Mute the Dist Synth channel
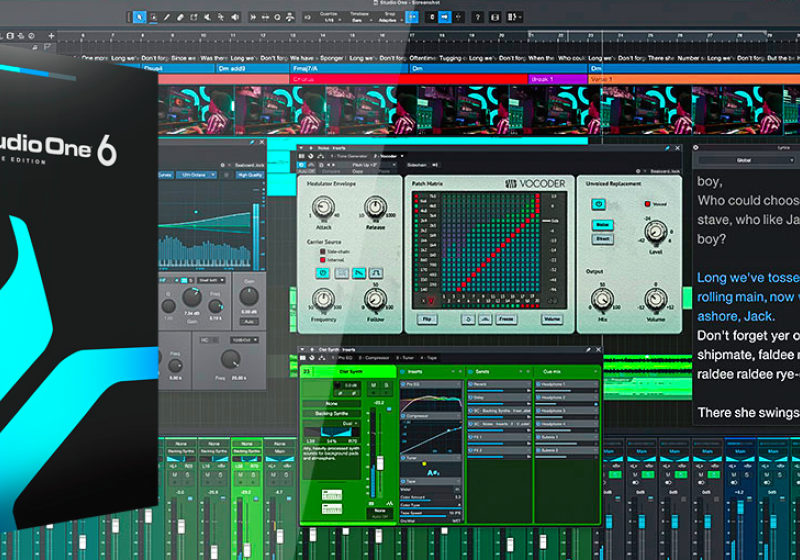Screen dimensions: 800x560 click(374, 386)
